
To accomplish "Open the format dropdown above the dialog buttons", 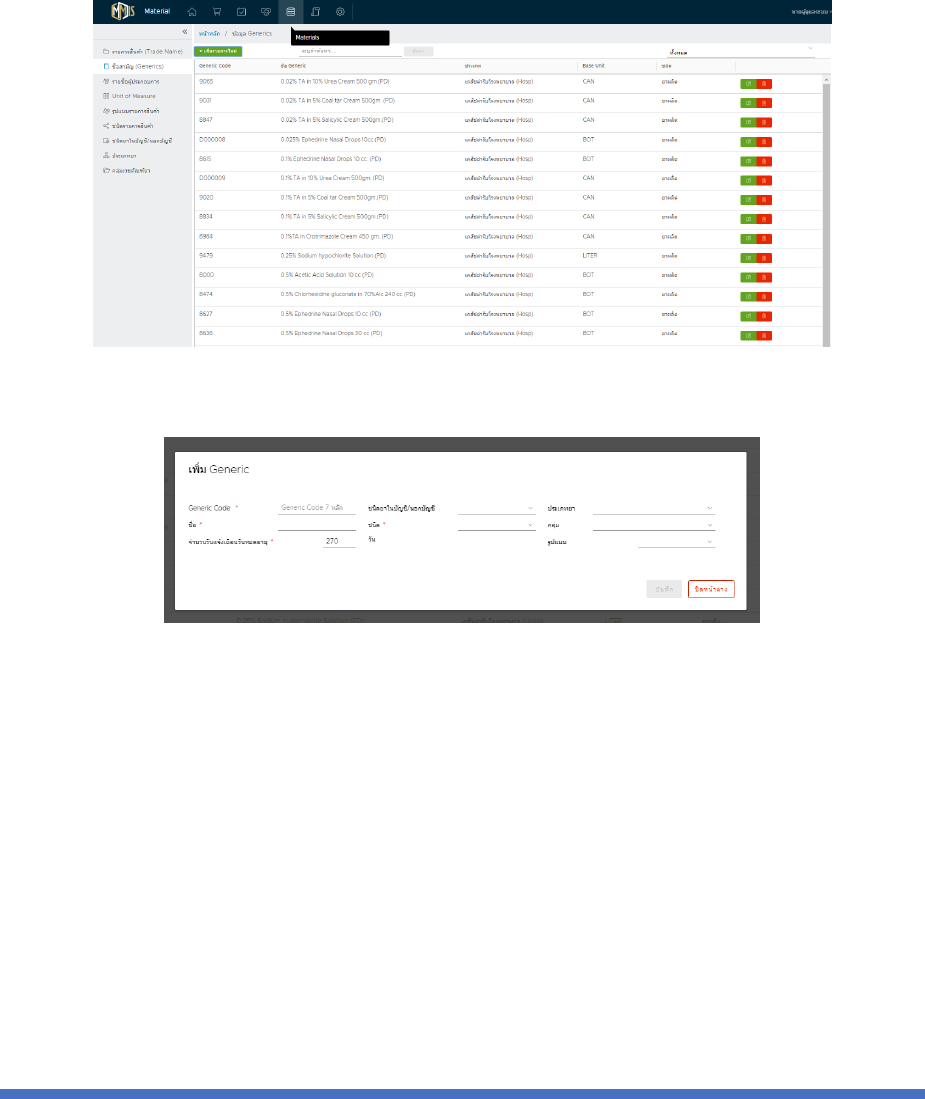I will tap(676, 541).
